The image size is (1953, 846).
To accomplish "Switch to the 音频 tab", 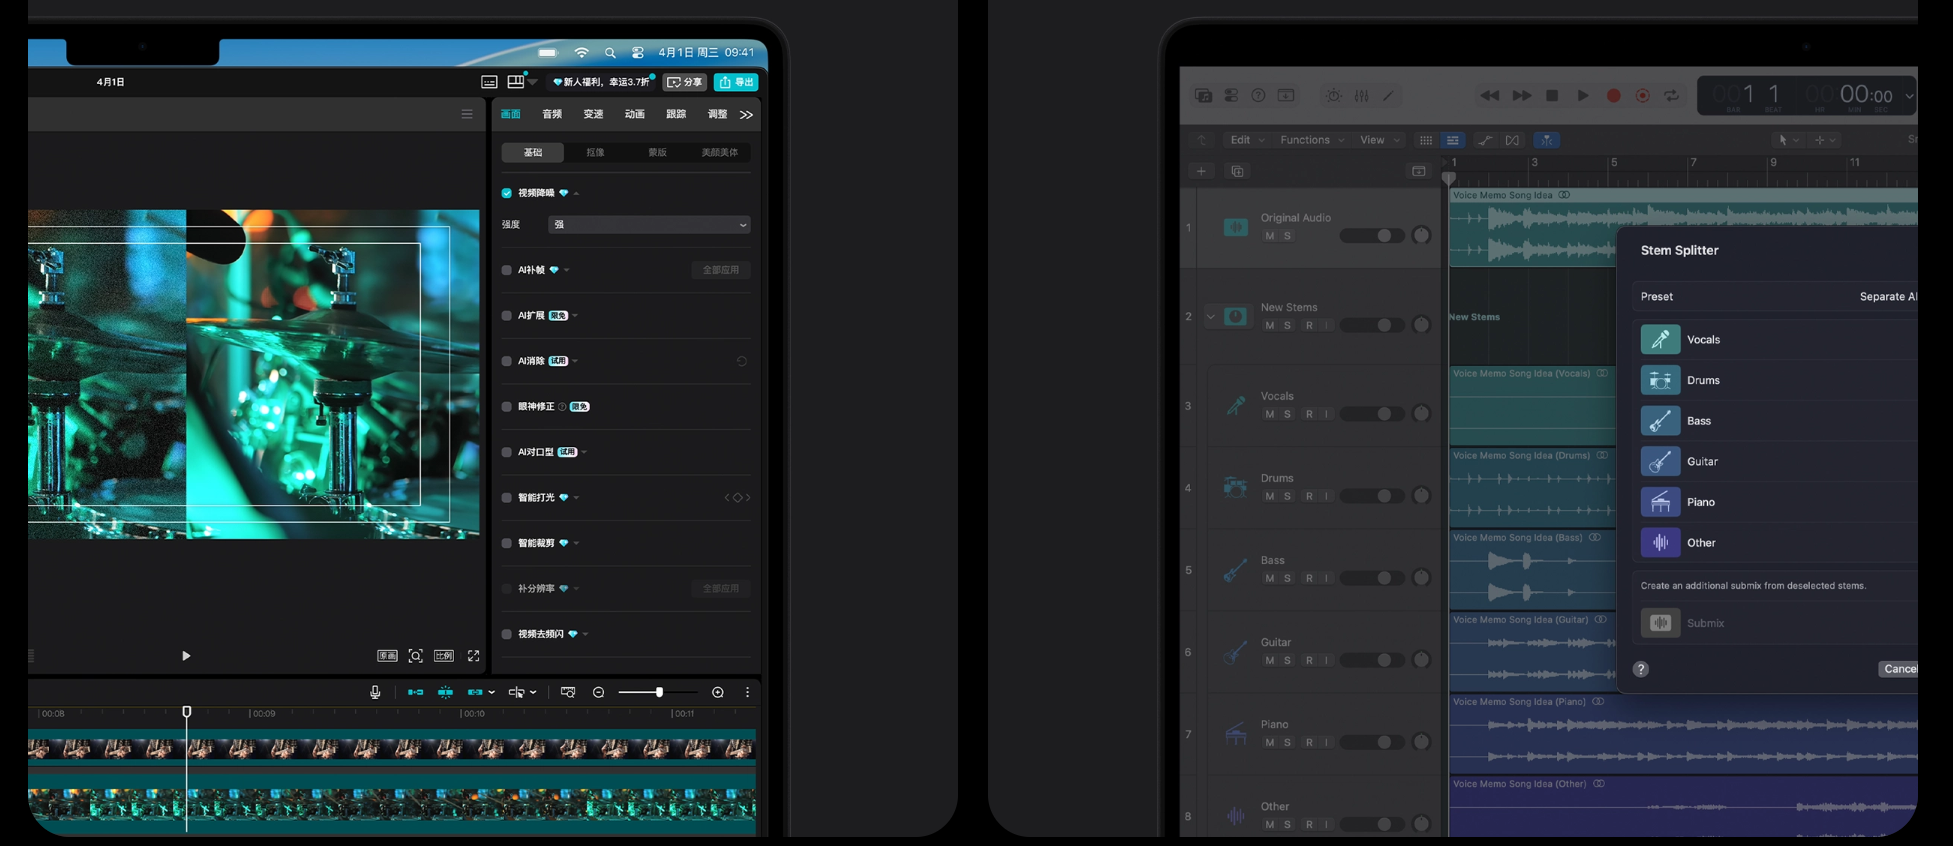I will pyautogui.click(x=552, y=114).
